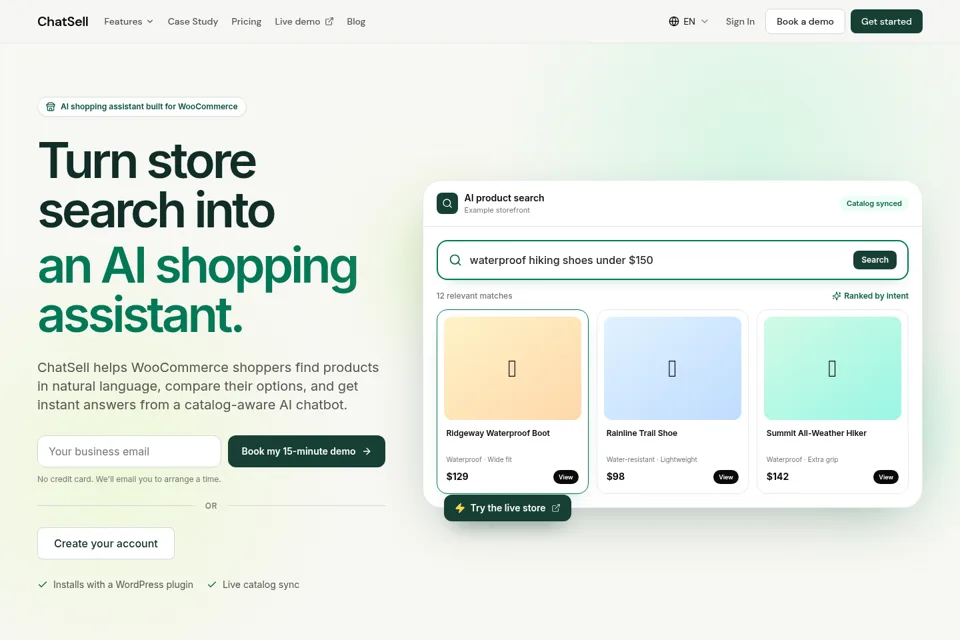Focus the Your business email field
This screenshot has height=640, width=960.
(129, 451)
